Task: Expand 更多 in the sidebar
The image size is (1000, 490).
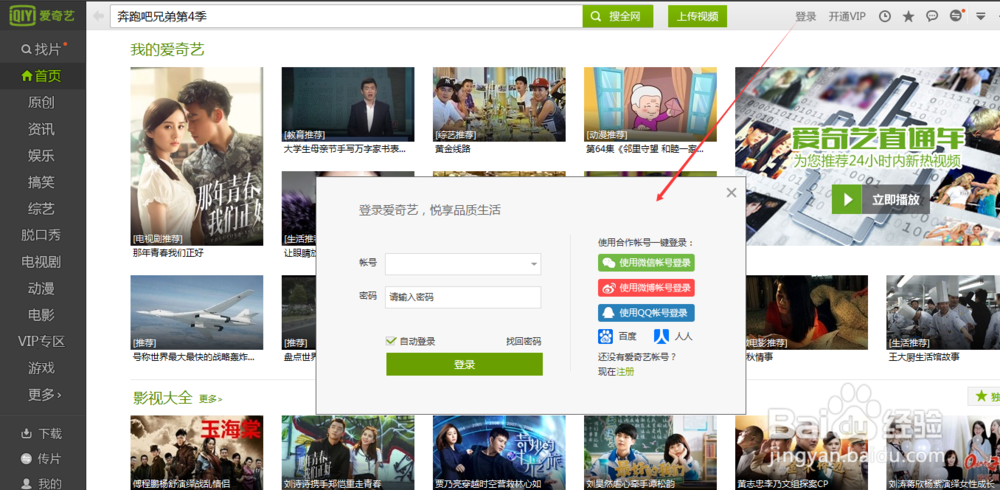Action: tap(43, 394)
